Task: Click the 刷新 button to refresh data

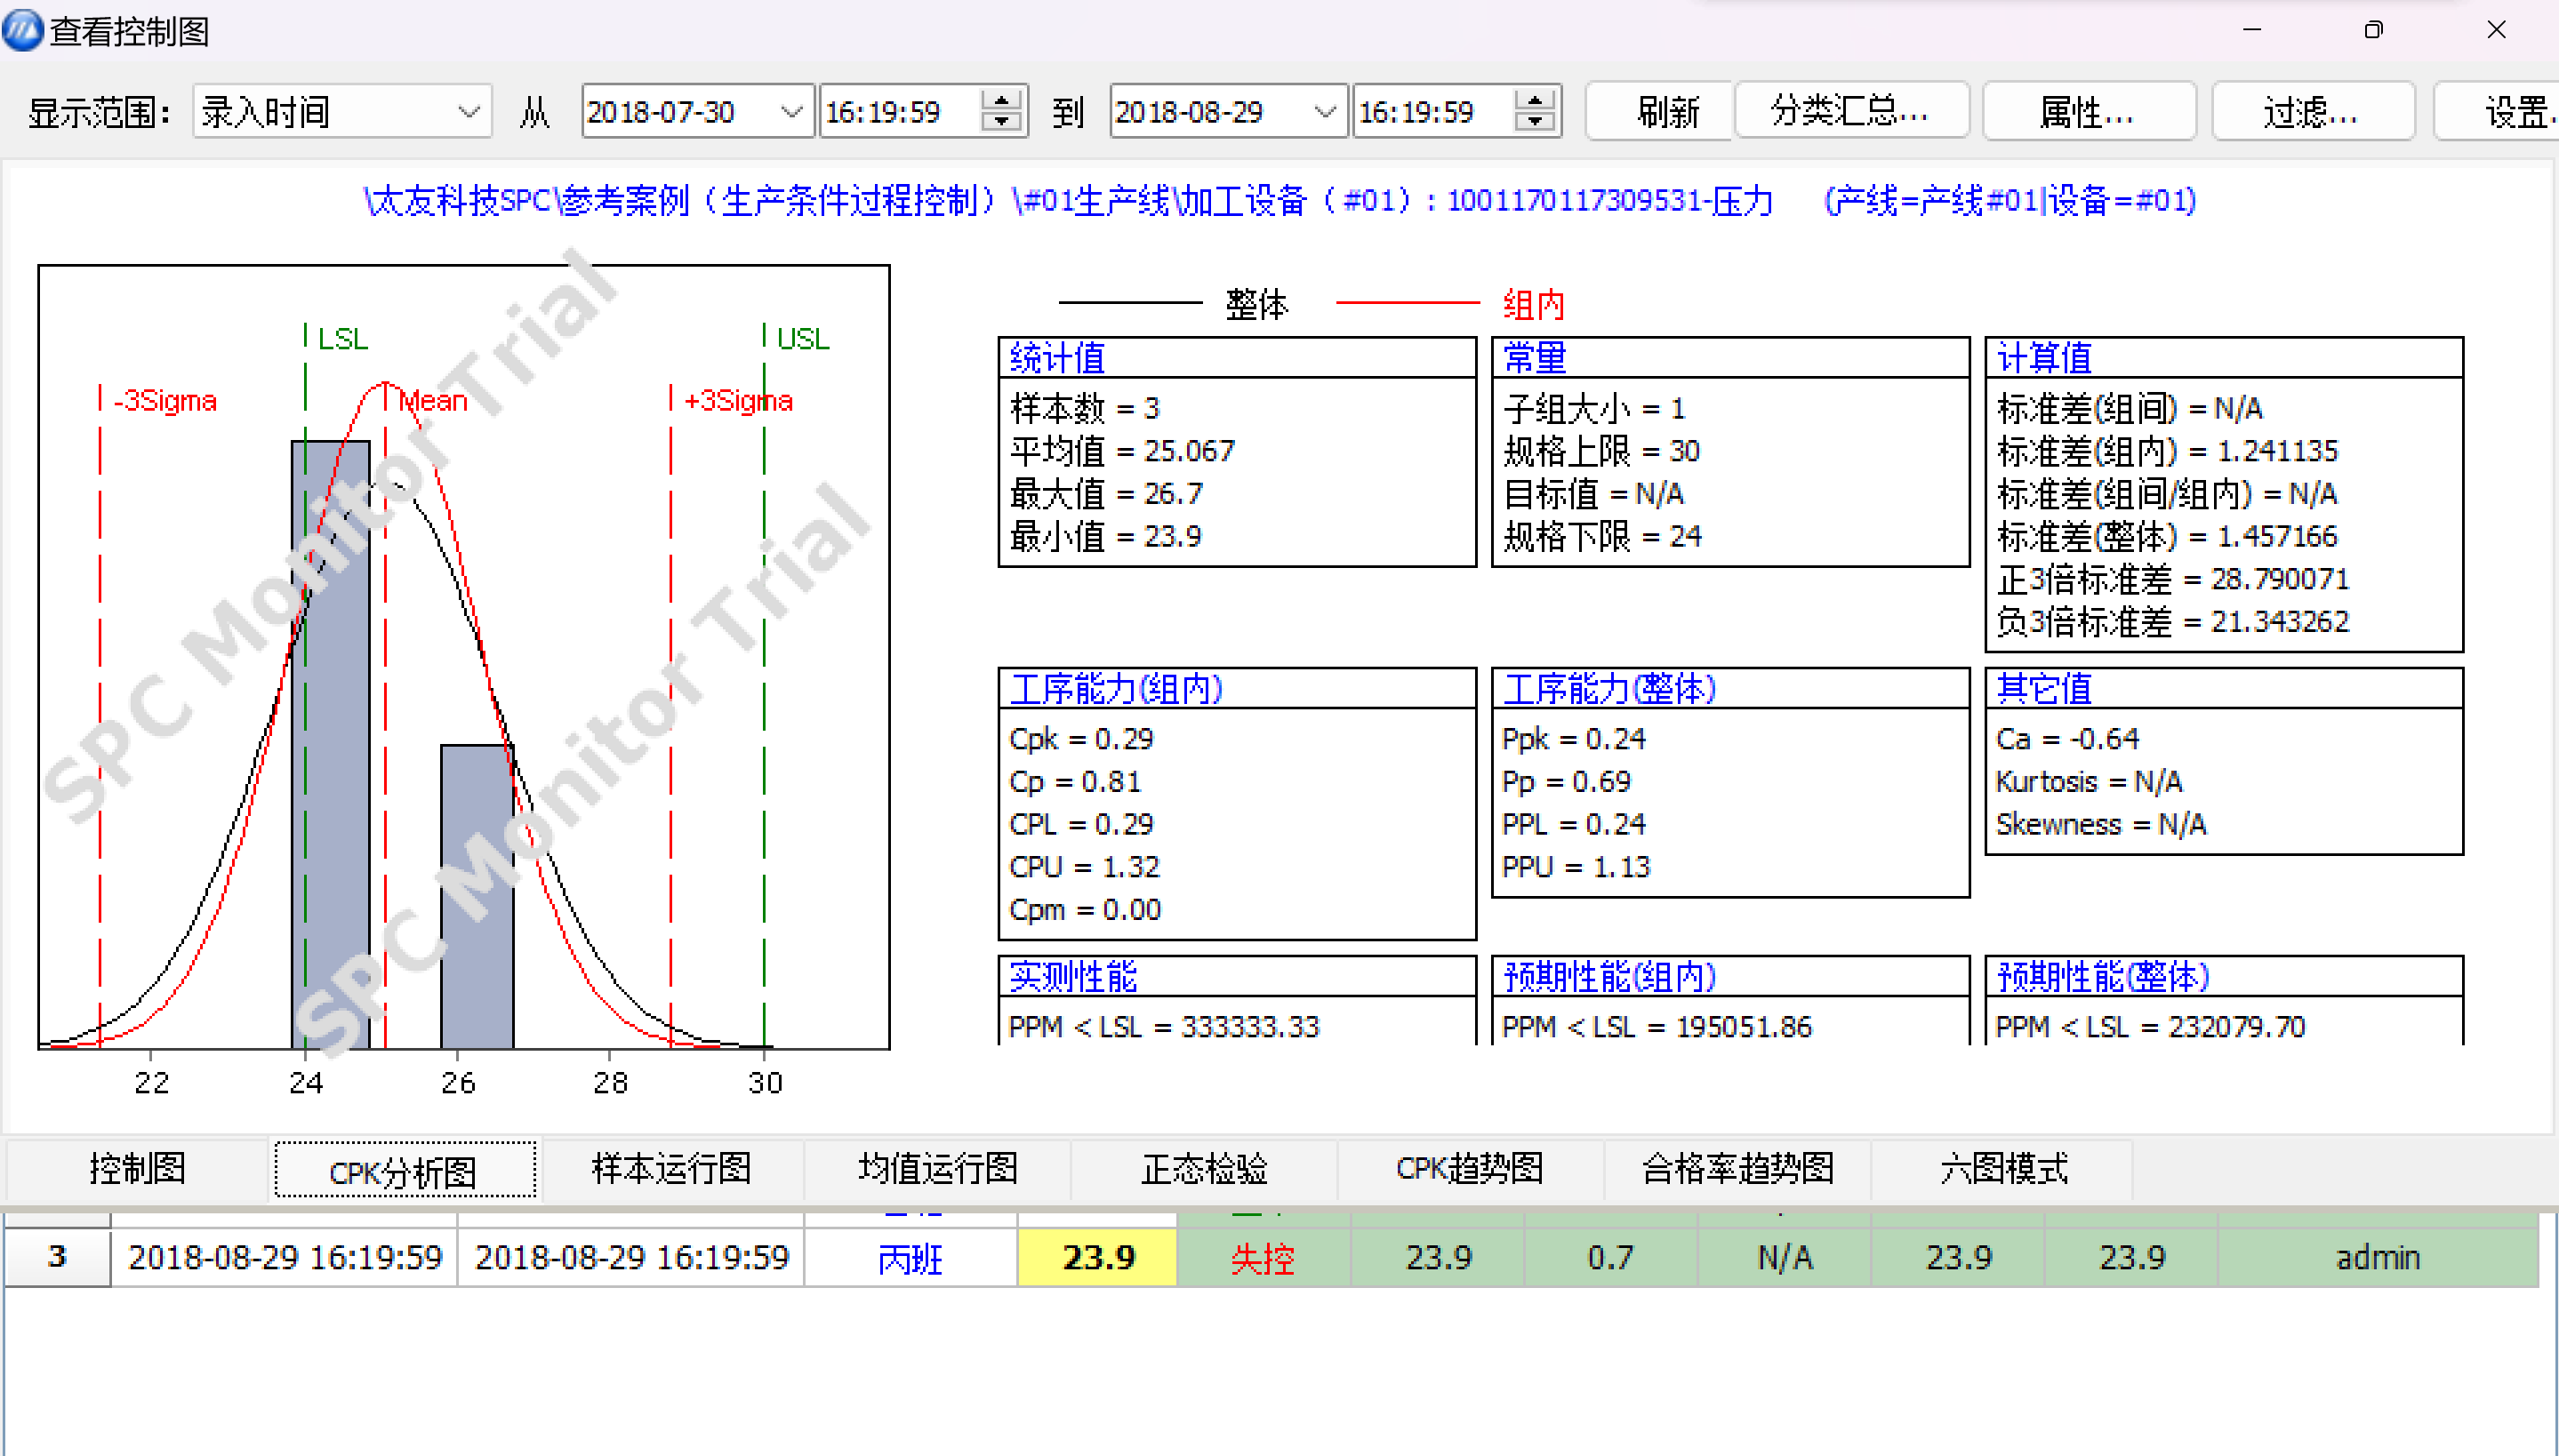Action: 1658,111
